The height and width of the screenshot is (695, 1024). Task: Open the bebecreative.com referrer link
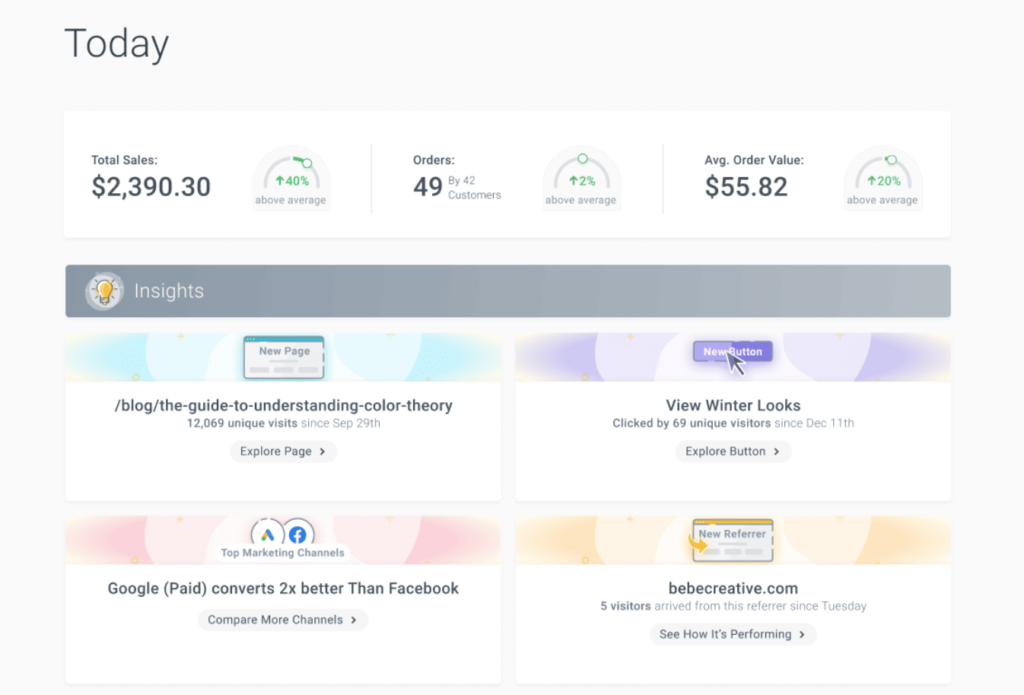tap(733, 588)
